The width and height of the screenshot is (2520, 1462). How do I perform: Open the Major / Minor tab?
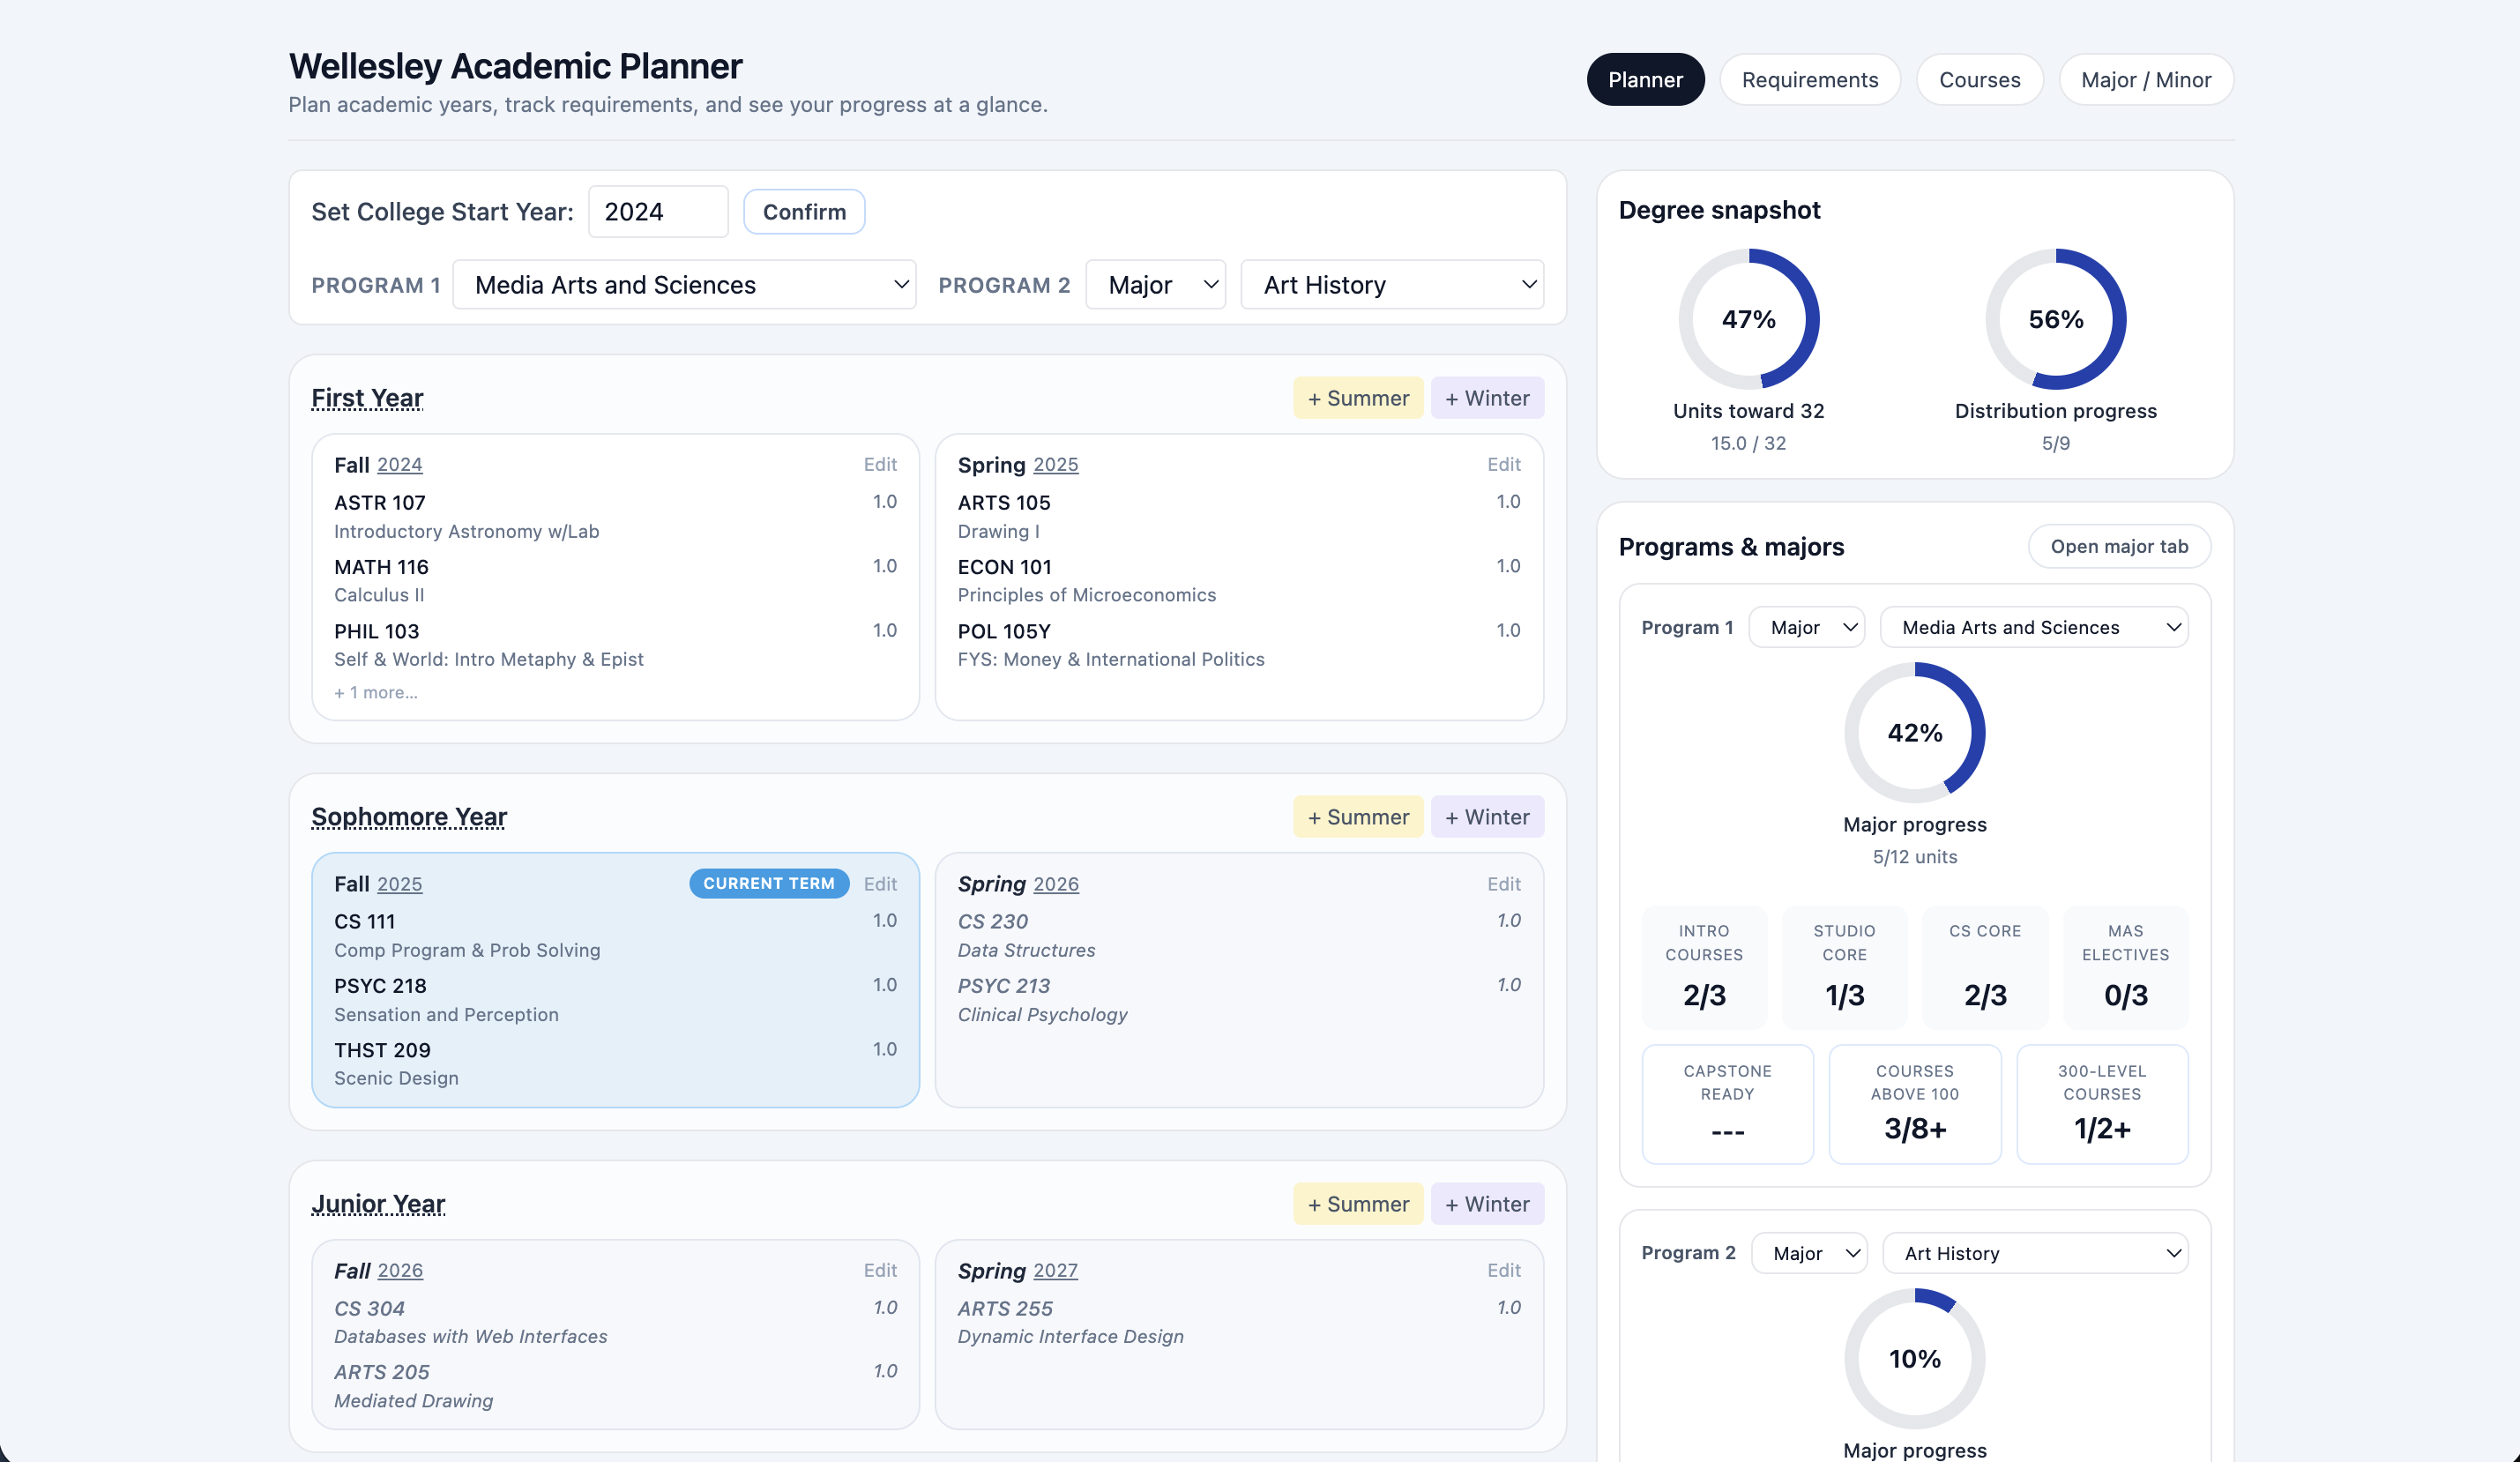[2145, 80]
